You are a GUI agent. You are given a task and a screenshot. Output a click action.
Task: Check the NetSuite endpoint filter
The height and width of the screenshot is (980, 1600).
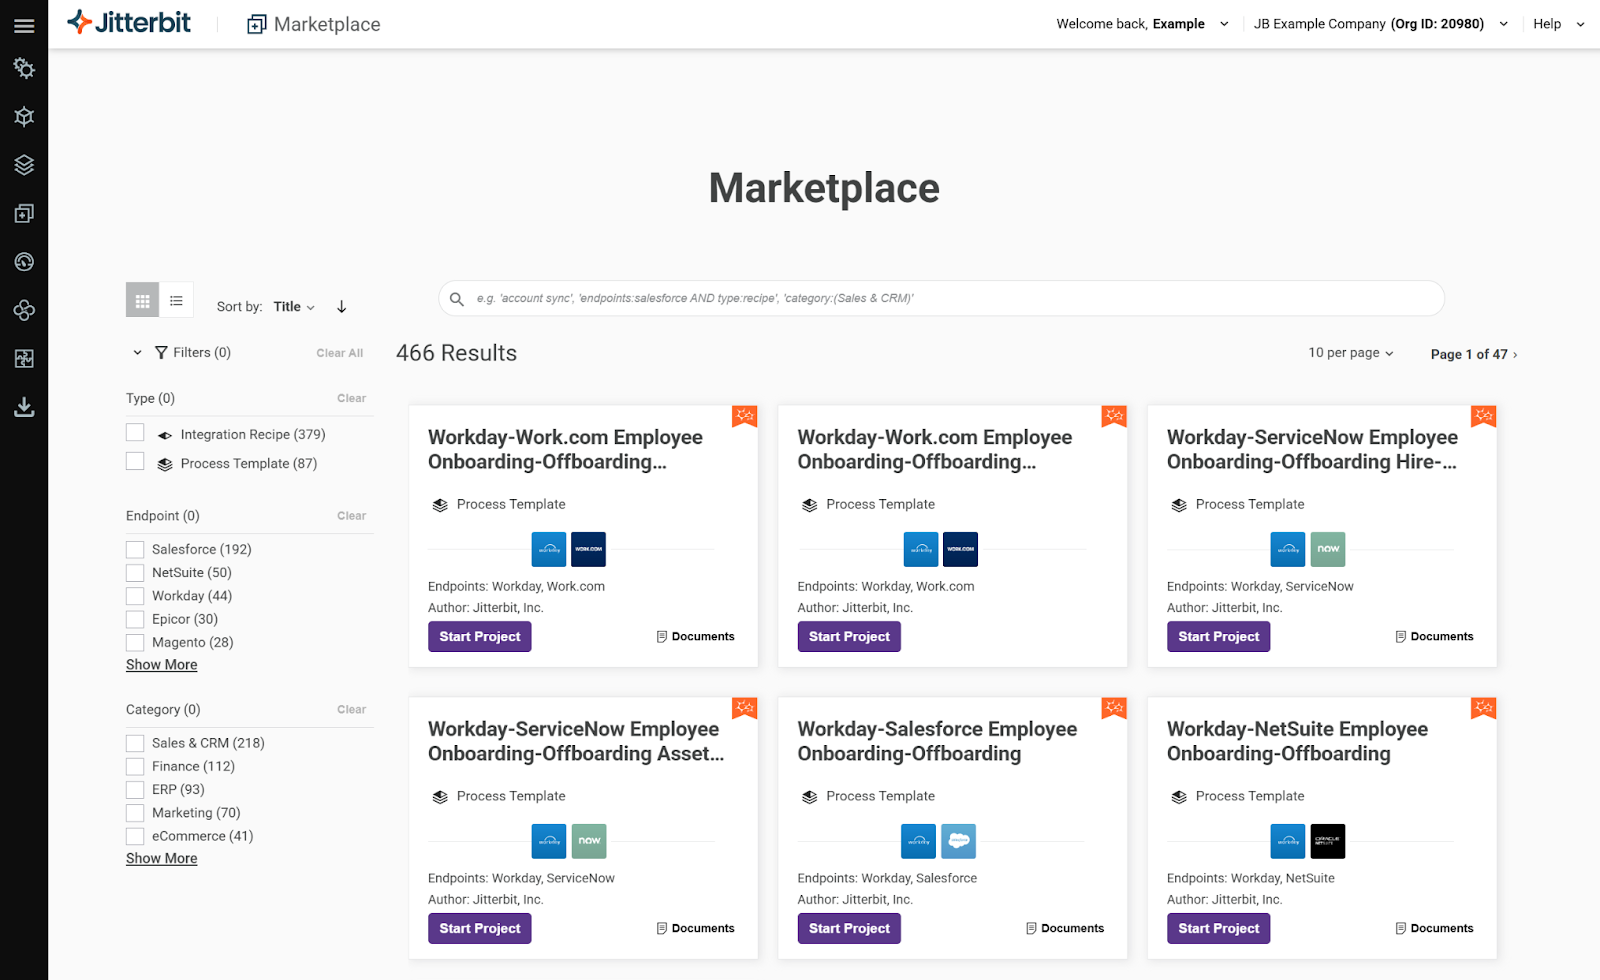(x=135, y=573)
